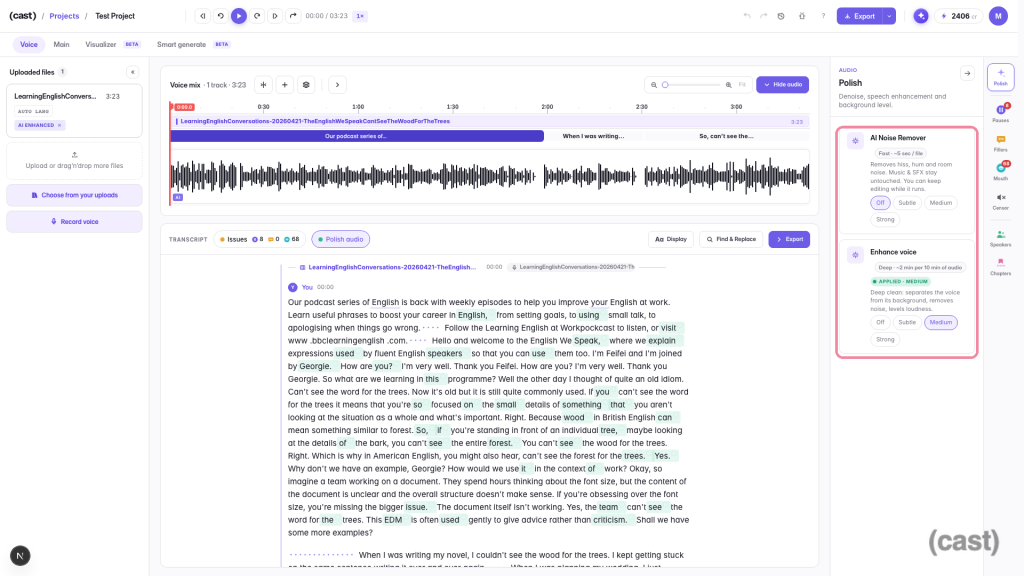
Task: Open the AI sparkle assistant button
Action: tap(921, 16)
